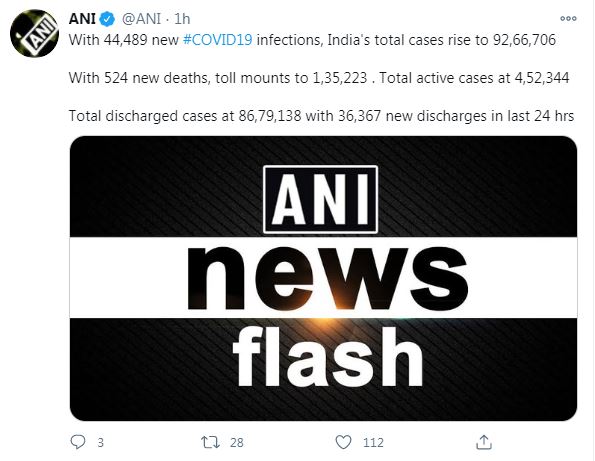Viewport: 595px width, 461px height.
Task: Open the three-dot more options menu
Action: click(568, 18)
